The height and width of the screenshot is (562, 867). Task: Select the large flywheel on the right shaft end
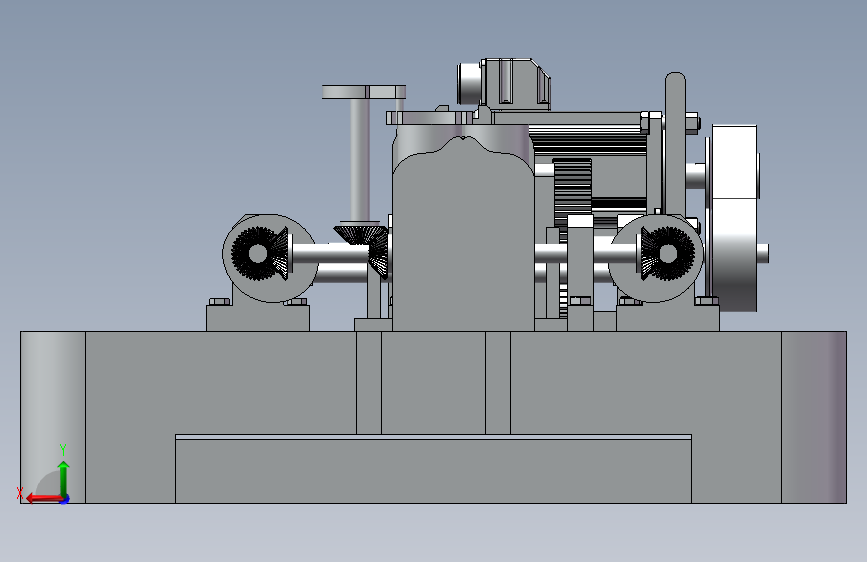tap(734, 218)
